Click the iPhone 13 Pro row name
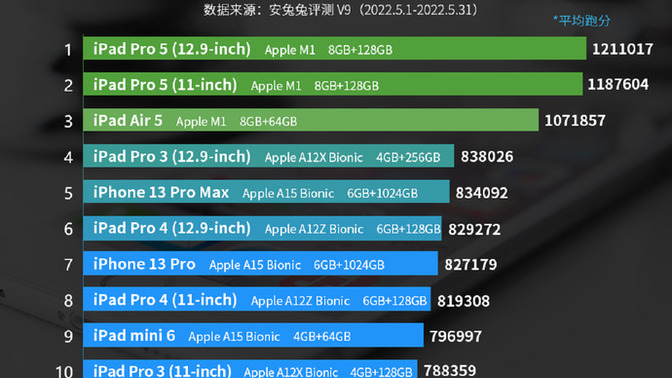 144,264
